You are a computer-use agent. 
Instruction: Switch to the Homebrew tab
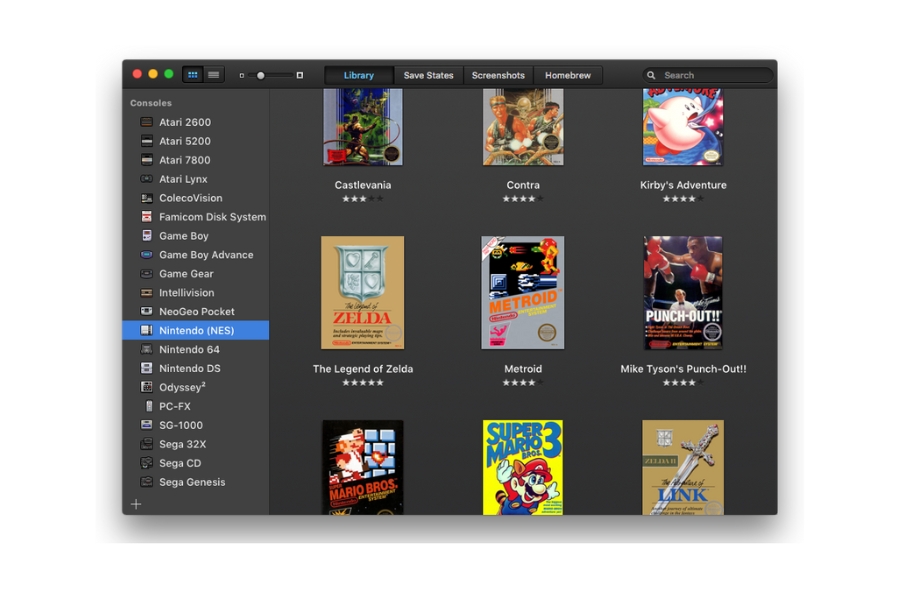(x=567, y=74)
